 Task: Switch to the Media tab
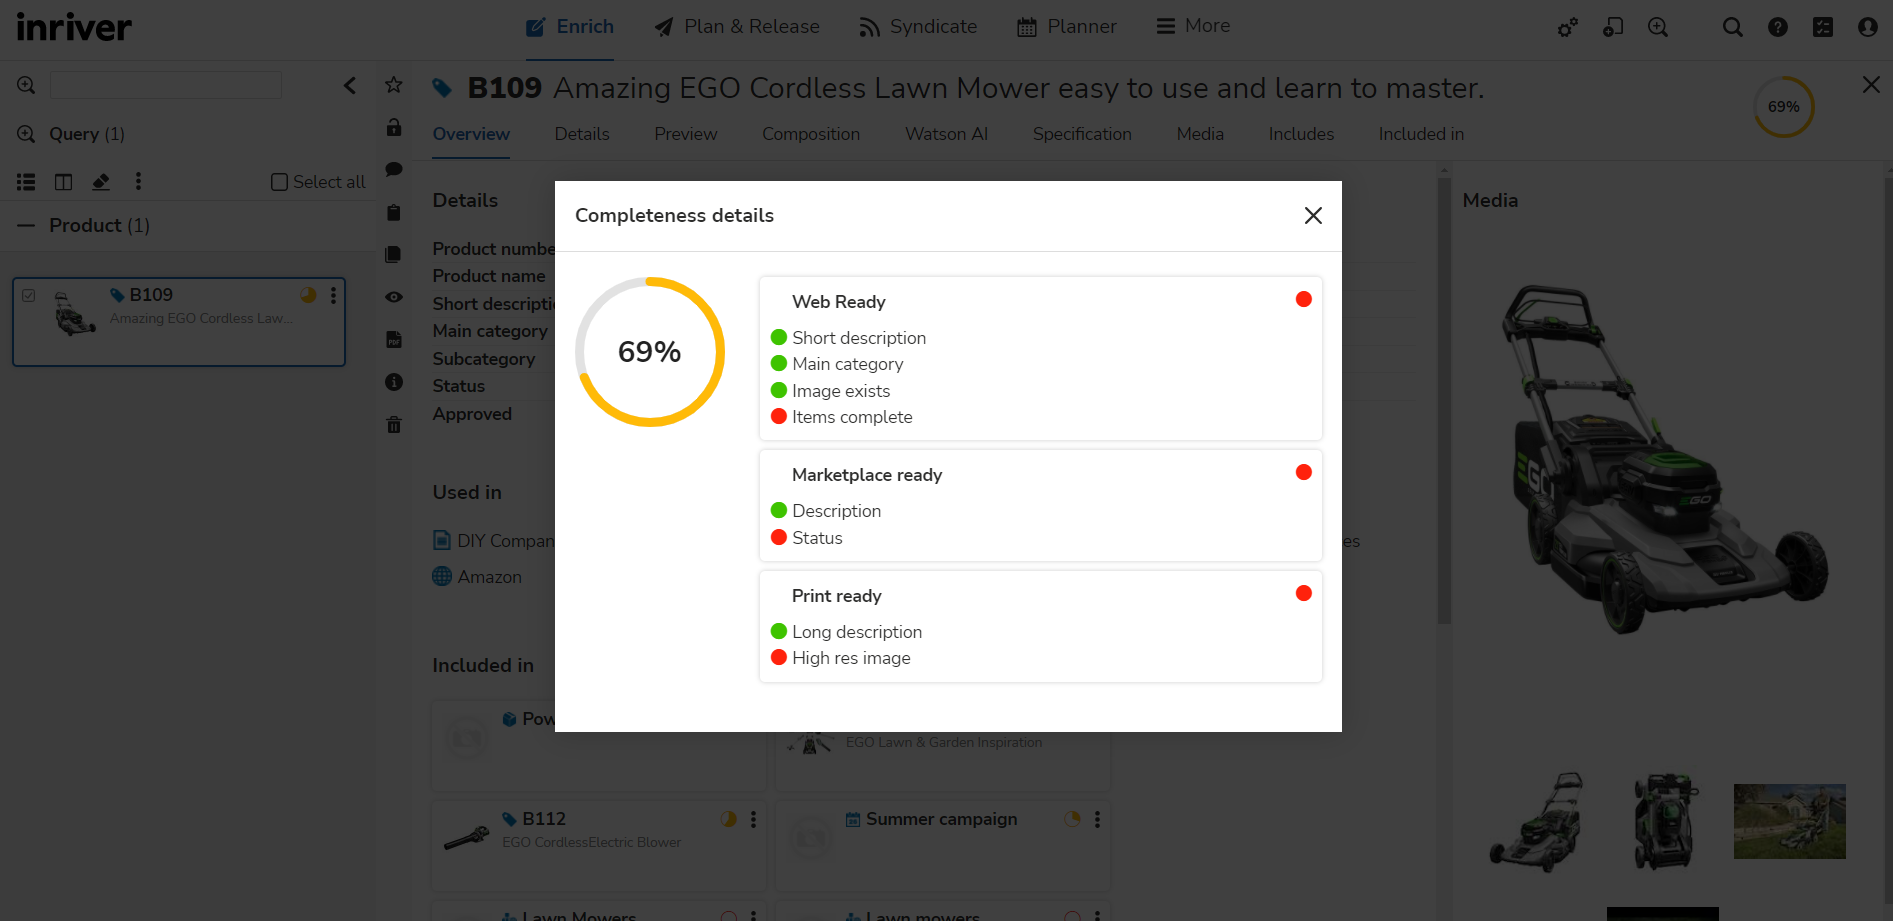coord(1200,134)
